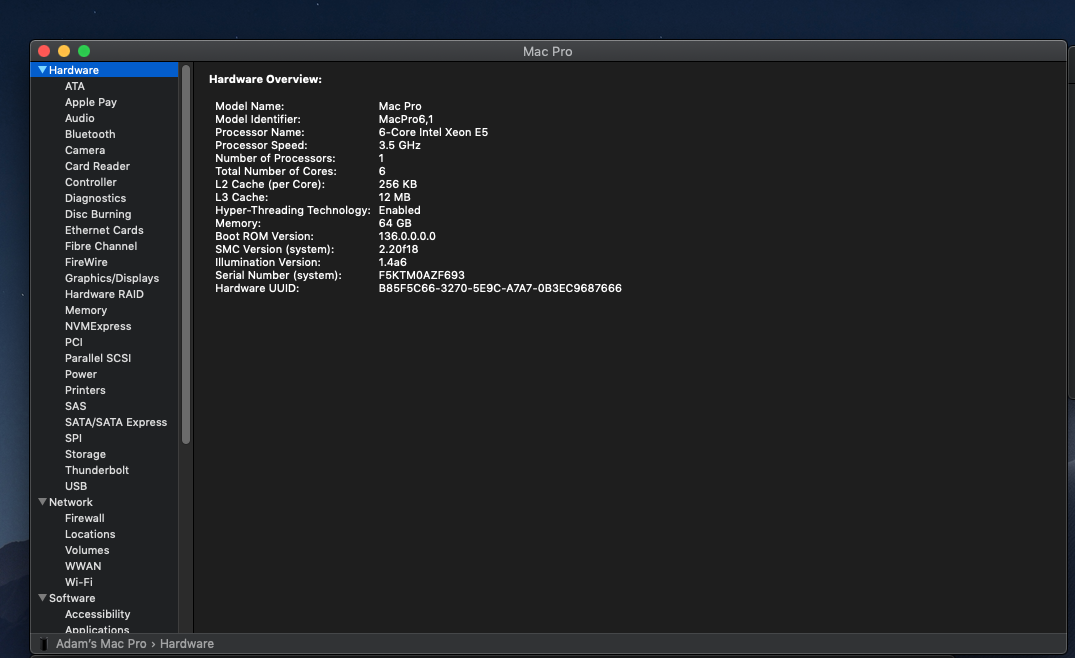Close the Mac Pro window
The width and height of the screenshot is (1075, 658).
click(44, 51)
